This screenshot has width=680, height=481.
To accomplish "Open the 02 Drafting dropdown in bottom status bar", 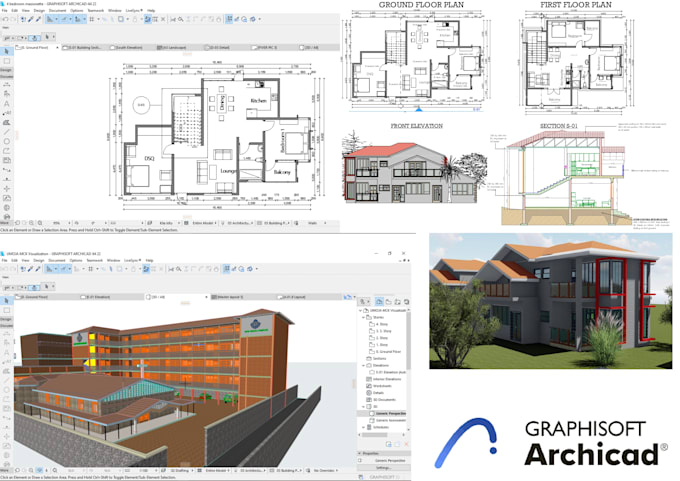I will click(x=181, y=470).
